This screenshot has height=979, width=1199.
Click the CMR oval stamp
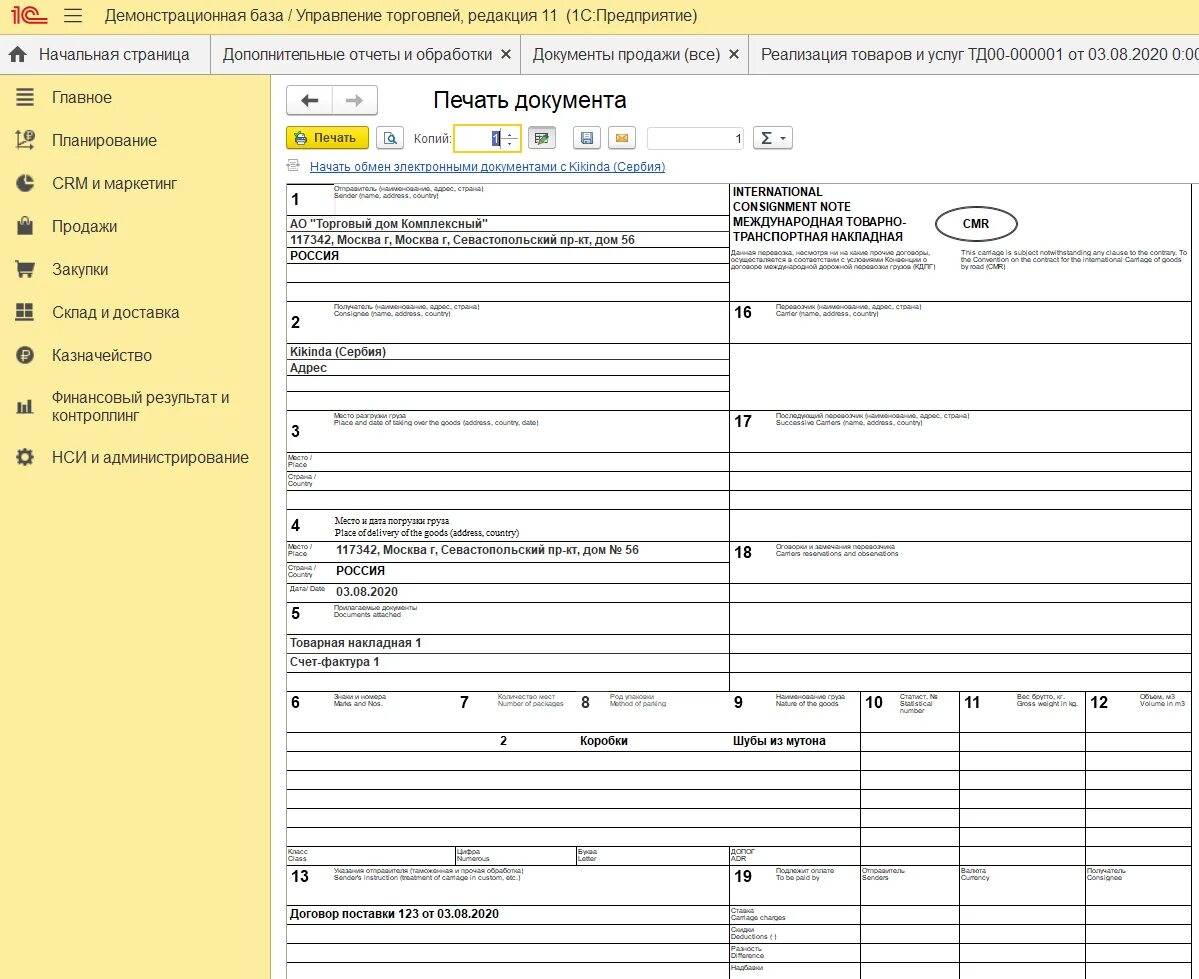(976, 223)
